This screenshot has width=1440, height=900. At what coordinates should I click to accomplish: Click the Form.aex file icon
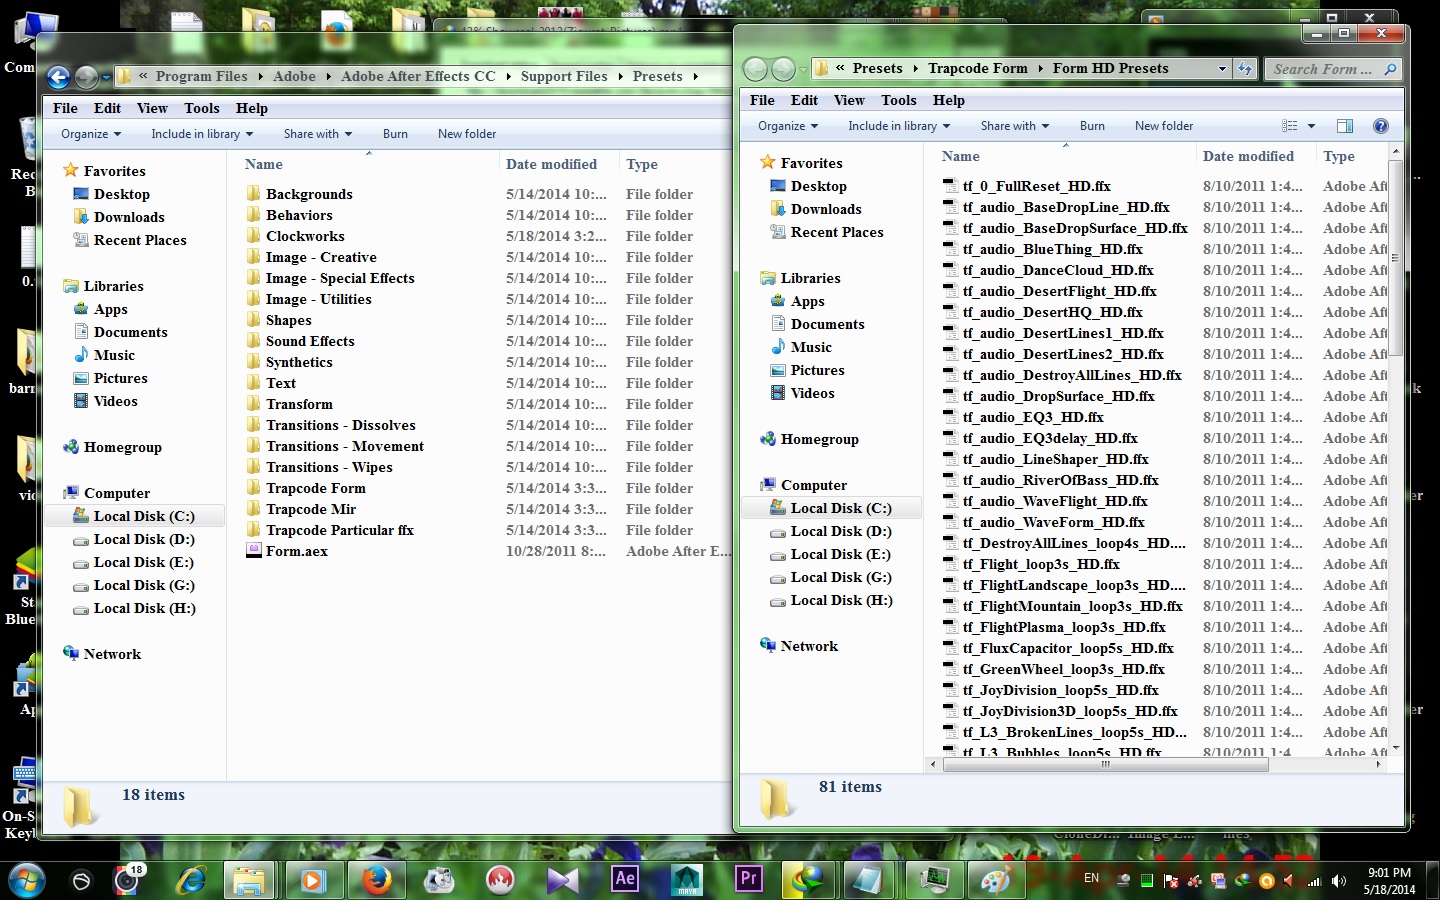[254, 551]
